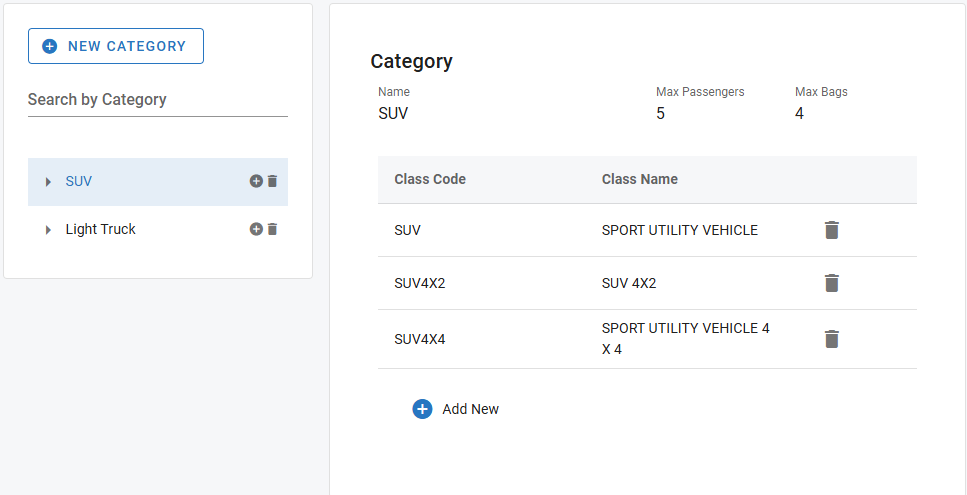
Task: Click the Add New plus icon
Action: pyautogui.click(x=422, y=409)
